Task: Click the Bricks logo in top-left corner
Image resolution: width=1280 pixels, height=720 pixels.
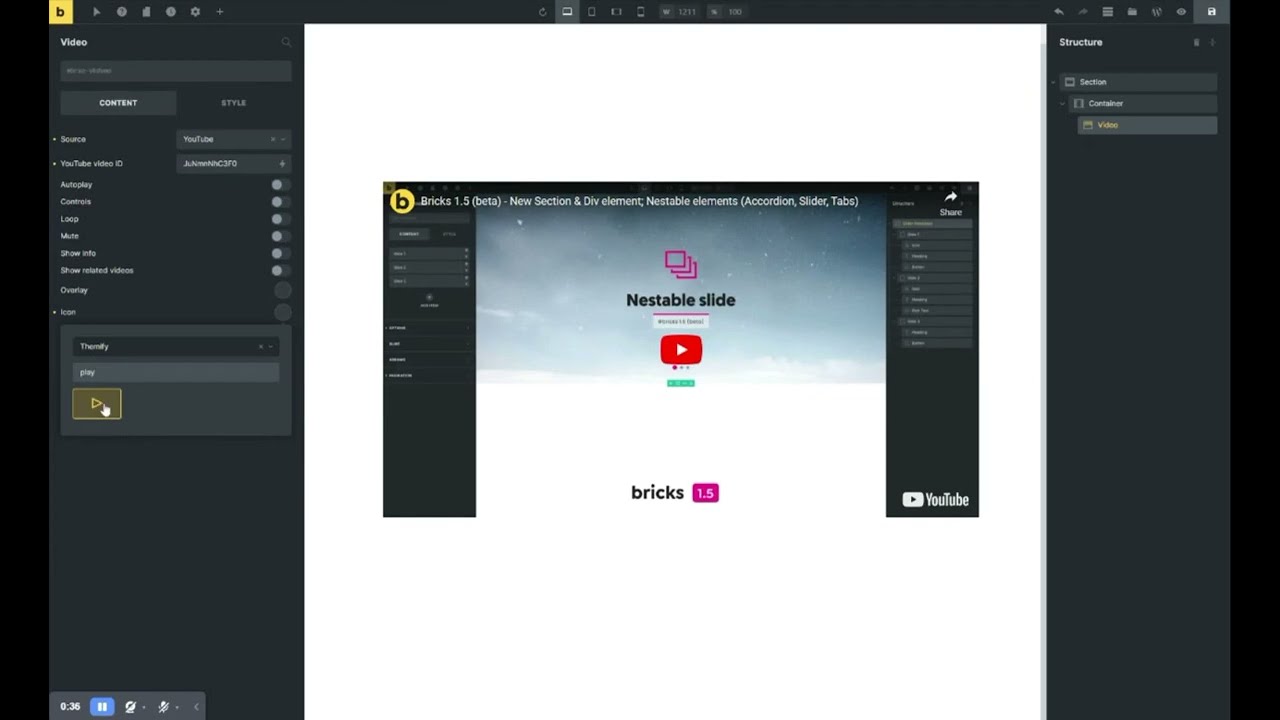Action: (x=60, y=12)
